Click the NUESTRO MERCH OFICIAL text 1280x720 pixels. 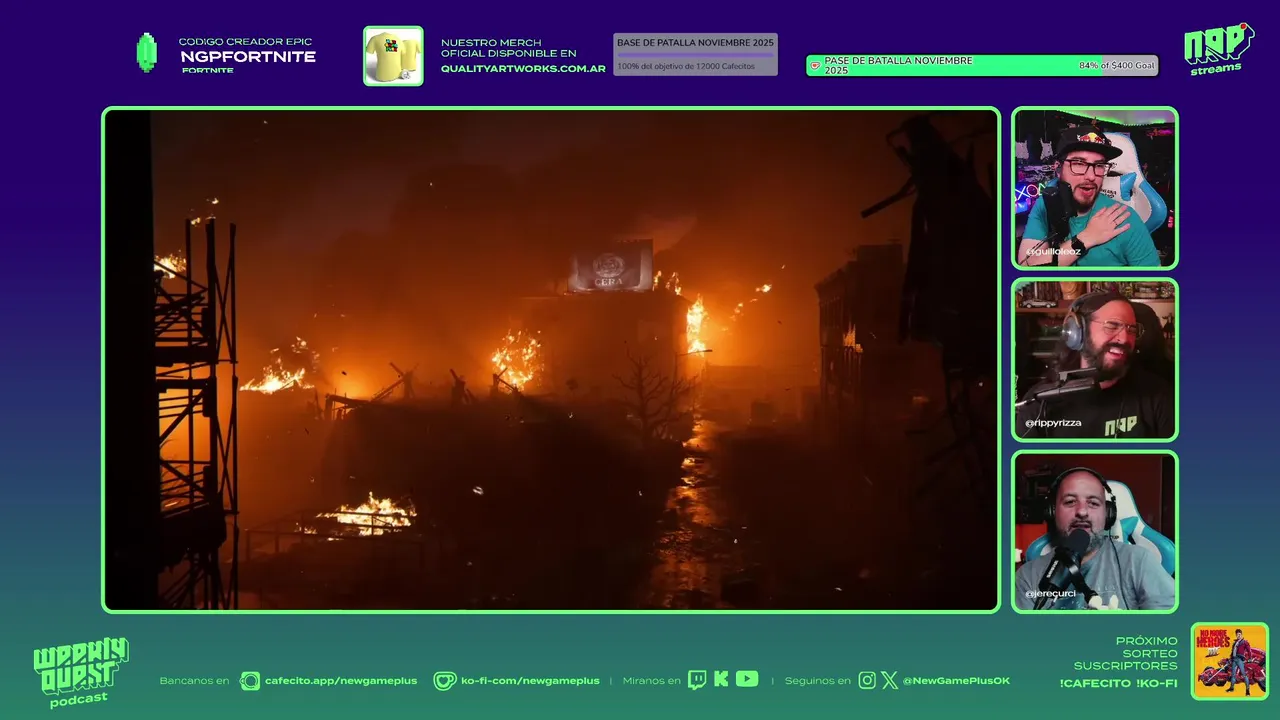[509, 48]
